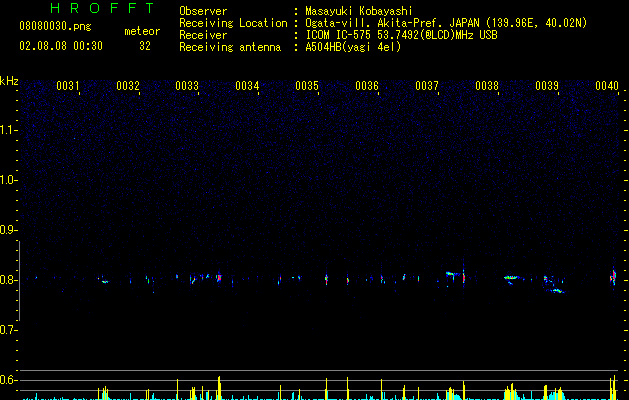Click the Observer name Masayuki Kobayashi
Screen dimensions: 629x400
click(359, 11)
